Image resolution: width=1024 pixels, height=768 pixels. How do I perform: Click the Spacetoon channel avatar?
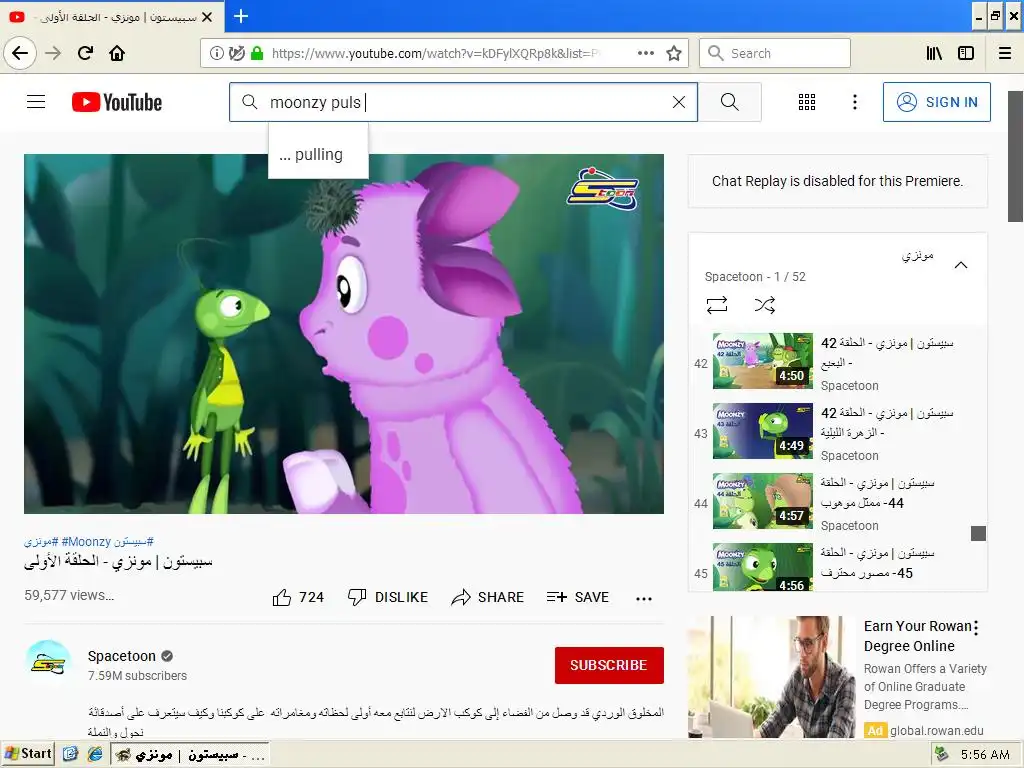pyautogui.click(x=48, y=664)
